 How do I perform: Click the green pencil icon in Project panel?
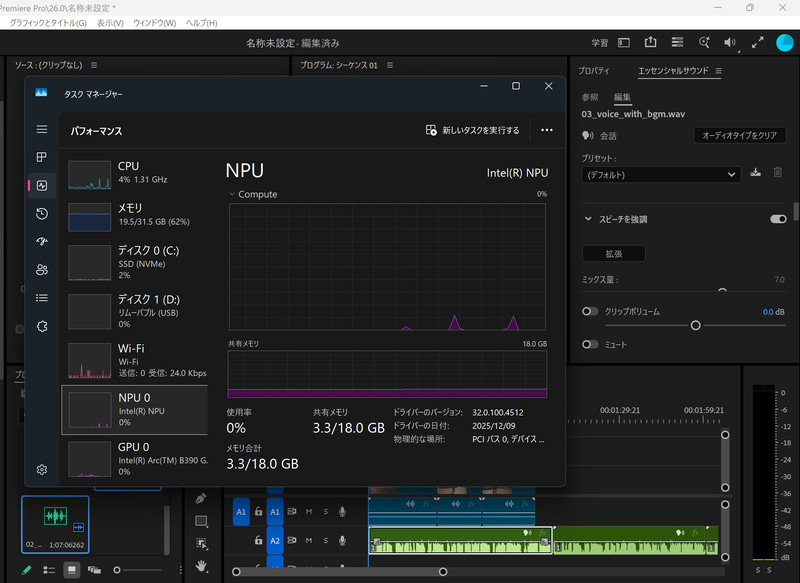point(27,570)
